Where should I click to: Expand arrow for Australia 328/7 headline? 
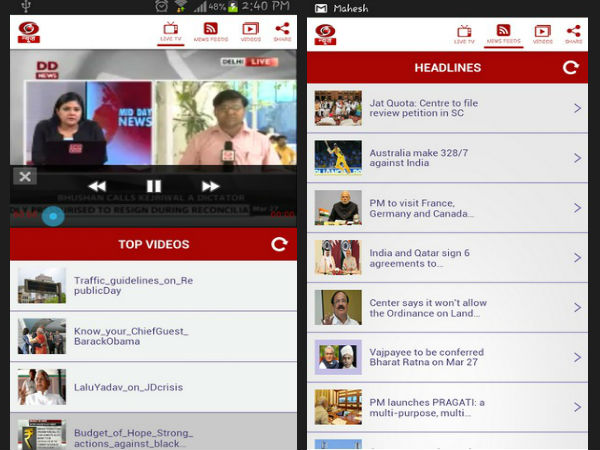click(x=577, y=158)
